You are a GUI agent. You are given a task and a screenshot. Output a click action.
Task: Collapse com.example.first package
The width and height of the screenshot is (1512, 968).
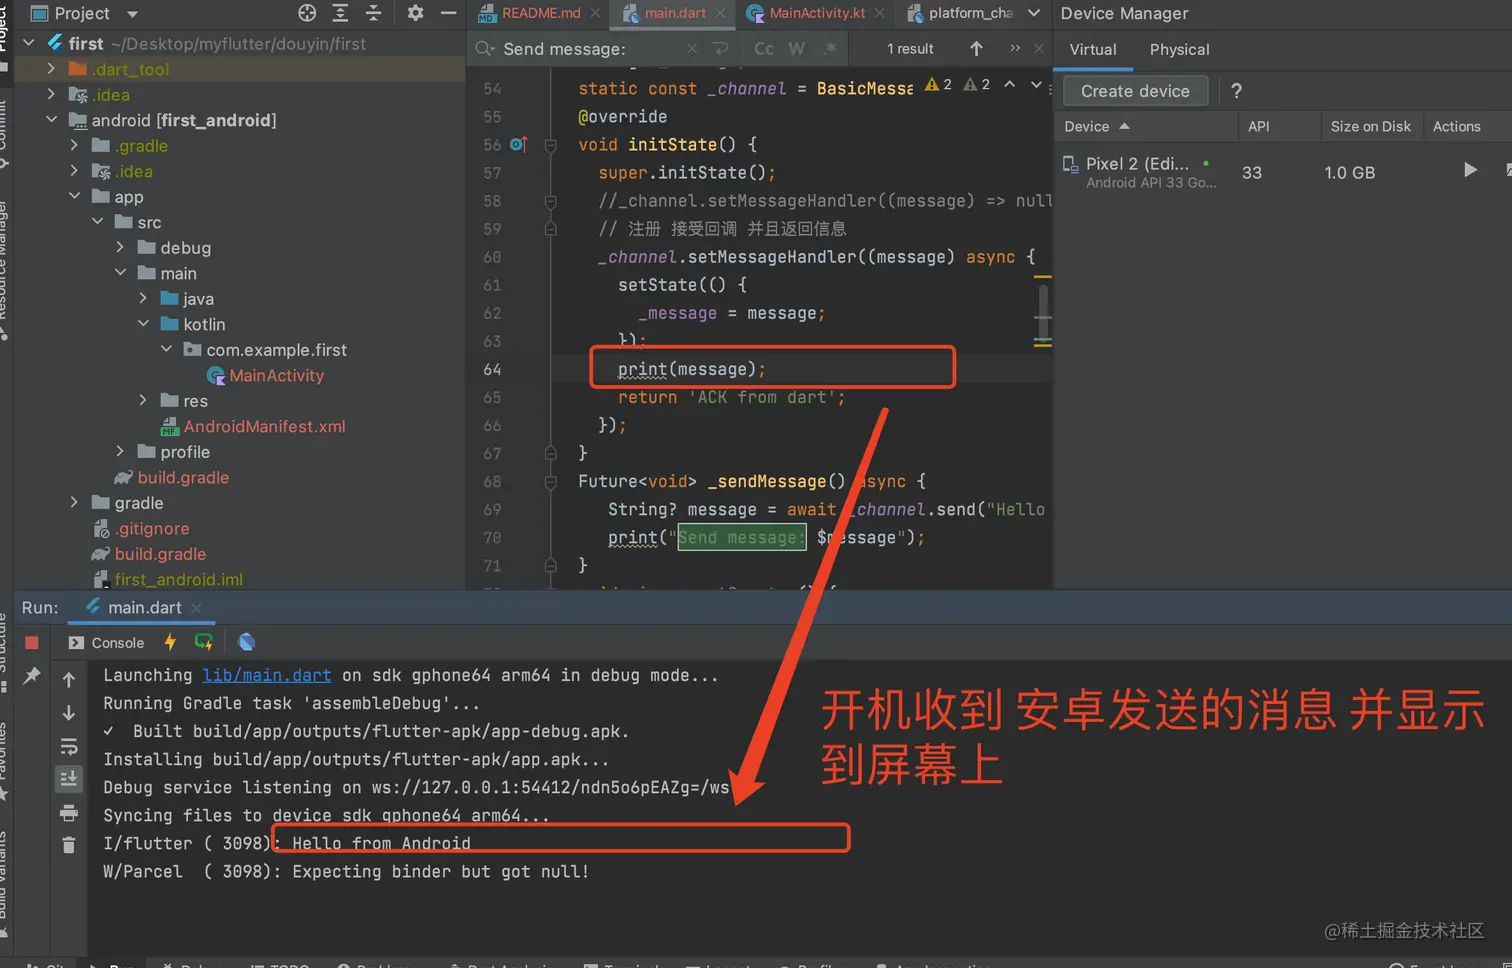(166, 349)
